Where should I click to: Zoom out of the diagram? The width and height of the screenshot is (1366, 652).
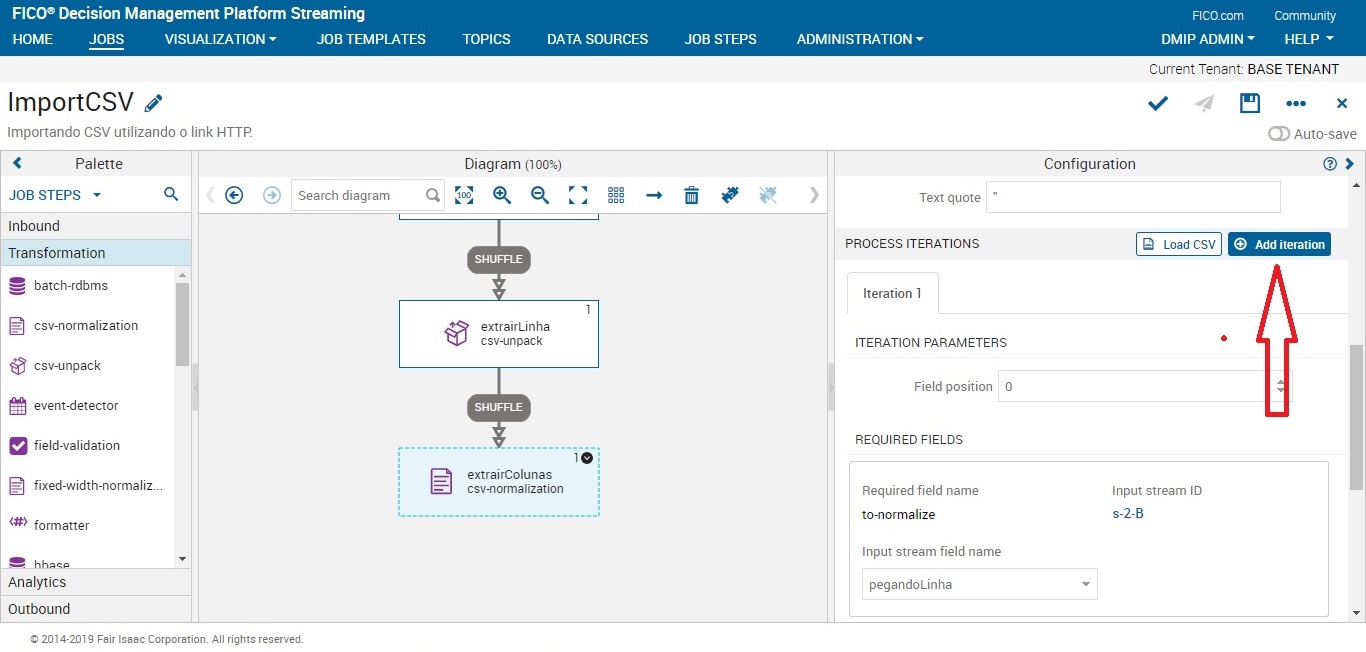click(x=540, y=195)
